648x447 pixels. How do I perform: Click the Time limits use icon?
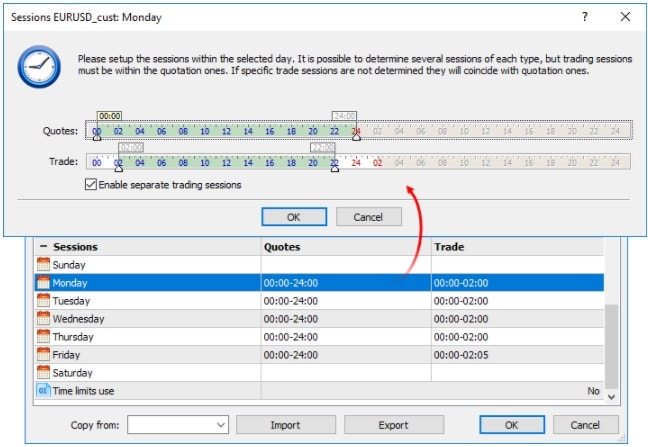pyautogui.click(x=43, y=390)
